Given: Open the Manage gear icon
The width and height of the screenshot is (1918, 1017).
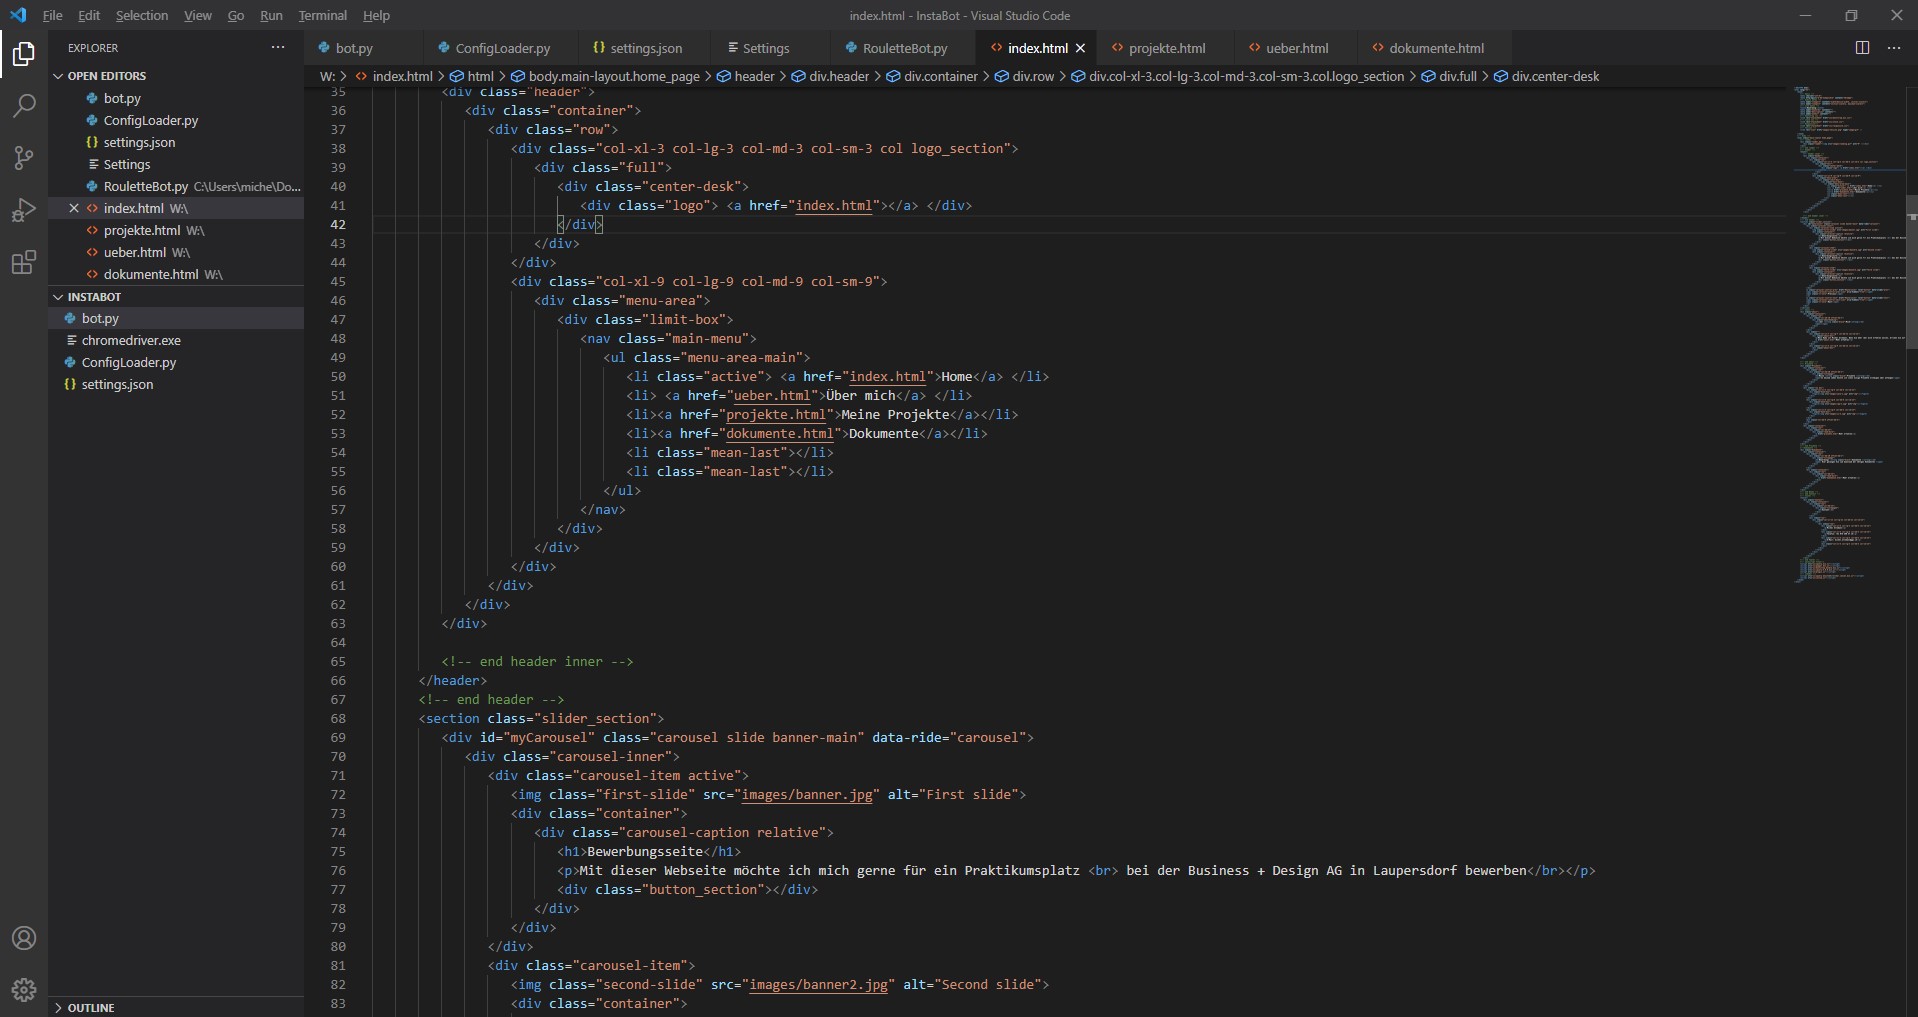Looking at the screenshot, I should coord(24,990).
